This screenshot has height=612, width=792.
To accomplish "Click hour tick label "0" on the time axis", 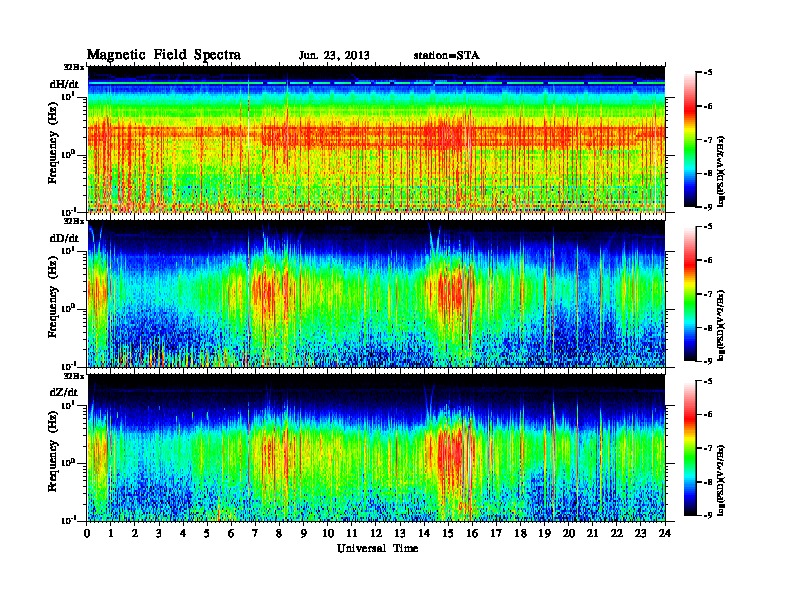I will click(x=87, y=533).
